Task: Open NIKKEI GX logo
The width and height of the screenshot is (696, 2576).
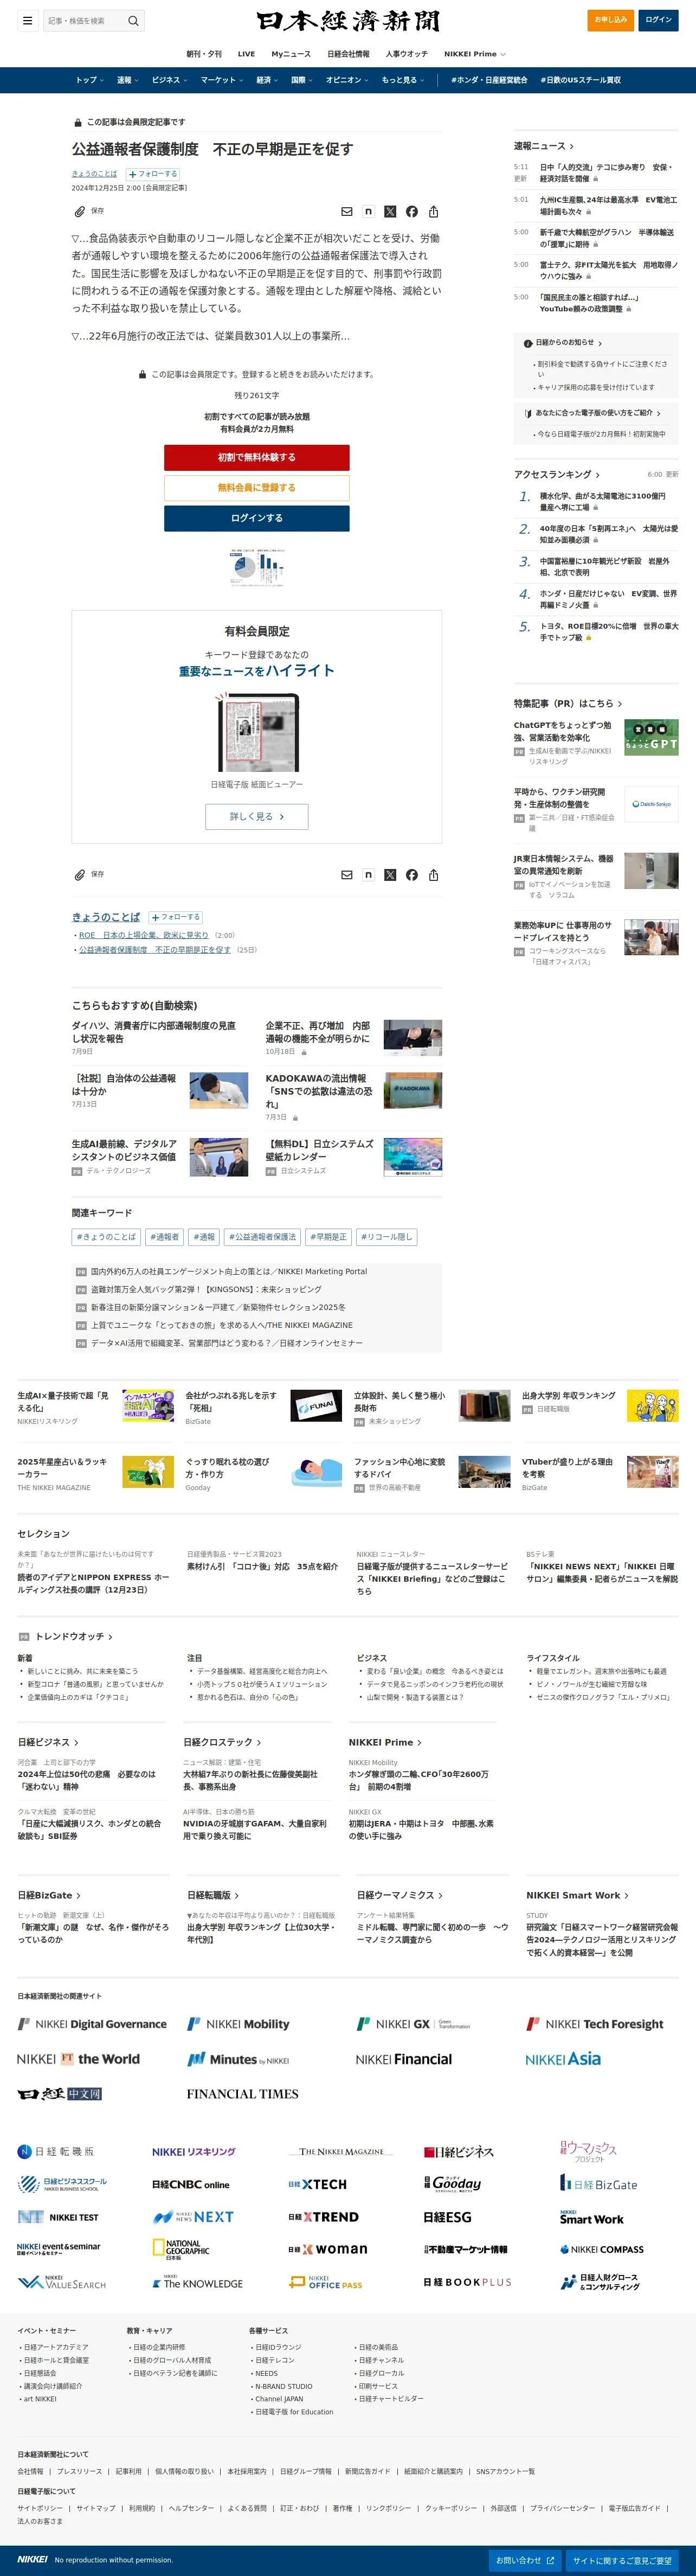Action: 414,2024
